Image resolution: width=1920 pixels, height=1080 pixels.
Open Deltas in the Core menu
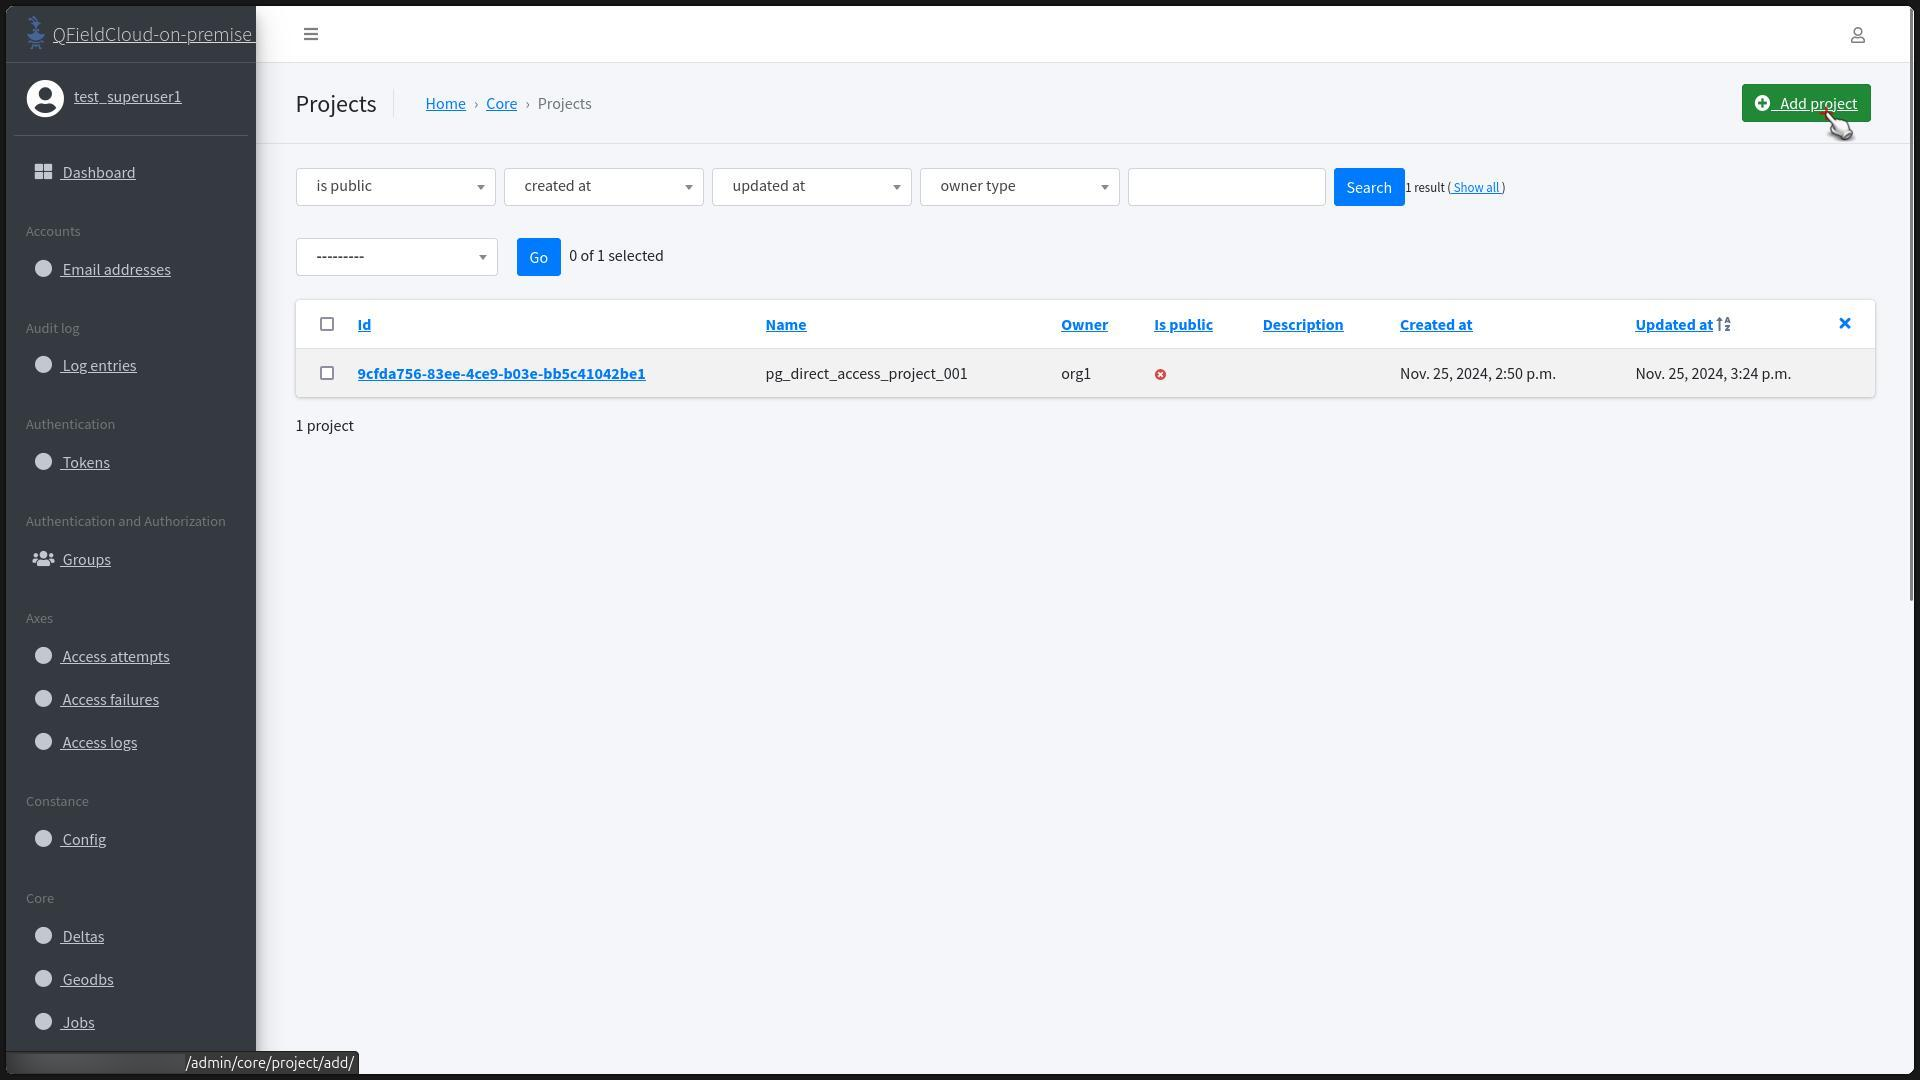(83, 937)
